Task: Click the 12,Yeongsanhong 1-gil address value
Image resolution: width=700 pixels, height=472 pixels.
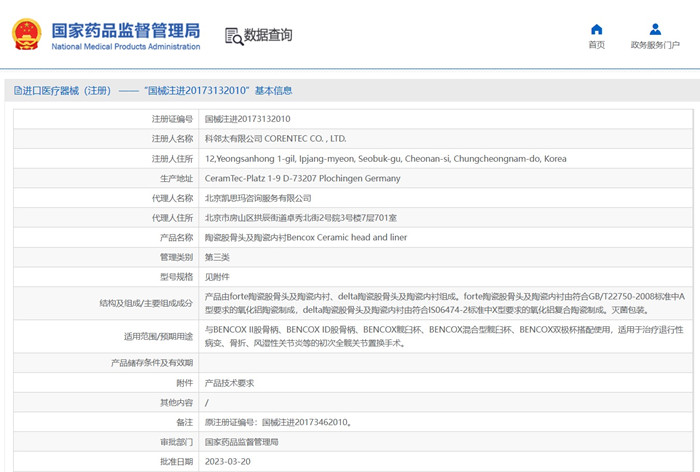Action: pos(385,159)
